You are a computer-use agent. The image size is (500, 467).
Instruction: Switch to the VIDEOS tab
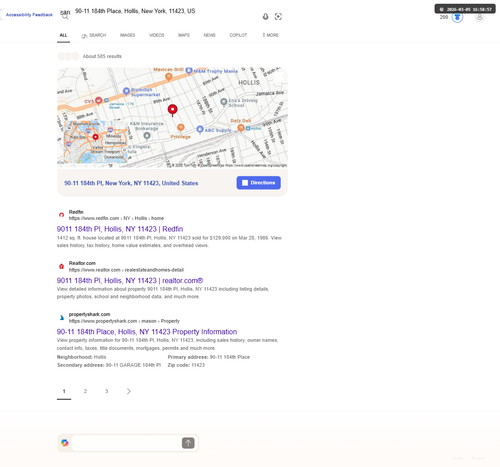tap(157, 35)
